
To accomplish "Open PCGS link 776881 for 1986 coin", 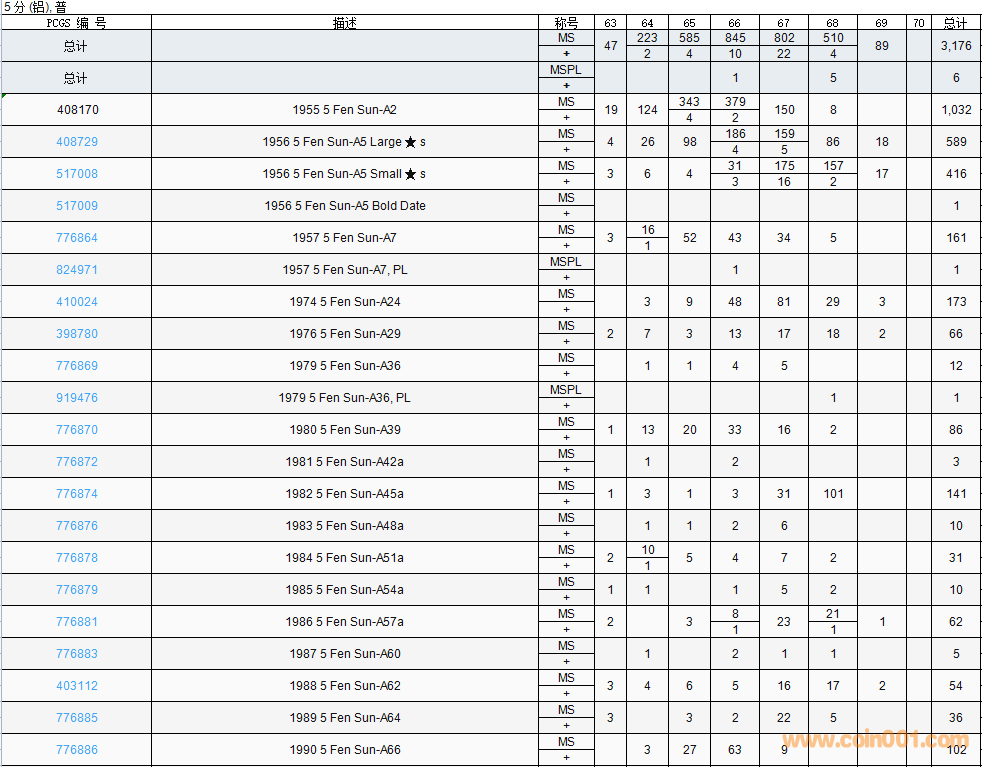I will pos(77,622).
